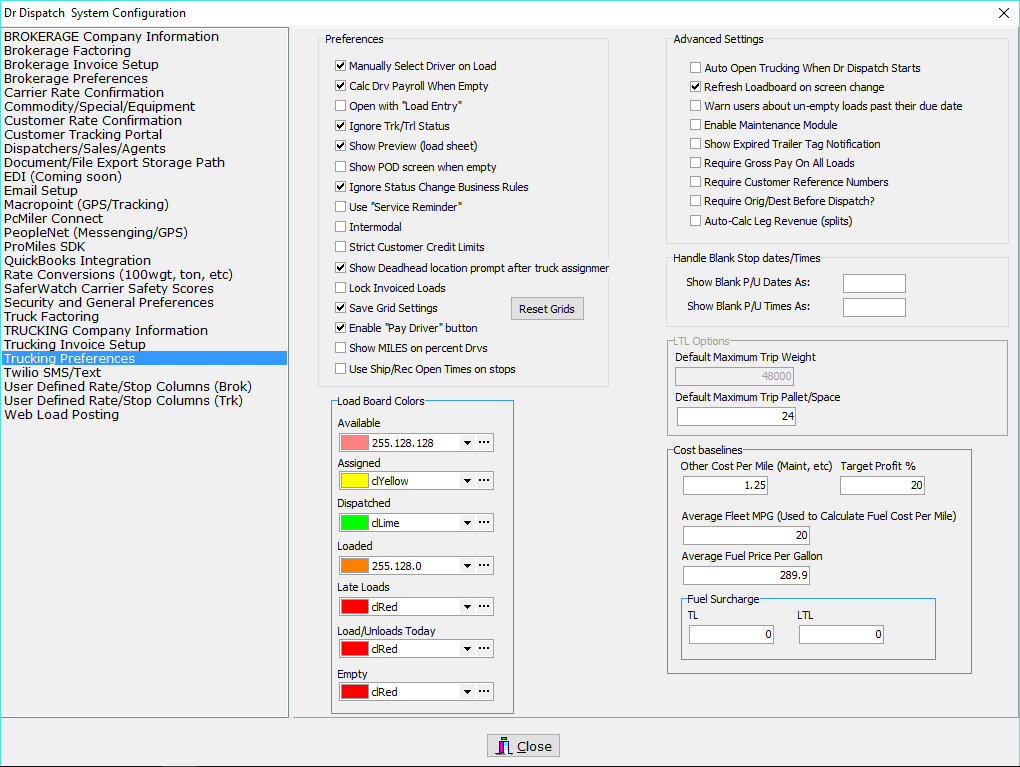Toggle Ignore Trk/Trl Status checkbox
The width and height of the screenshot is (1020, 767).
tap(340, 126)
